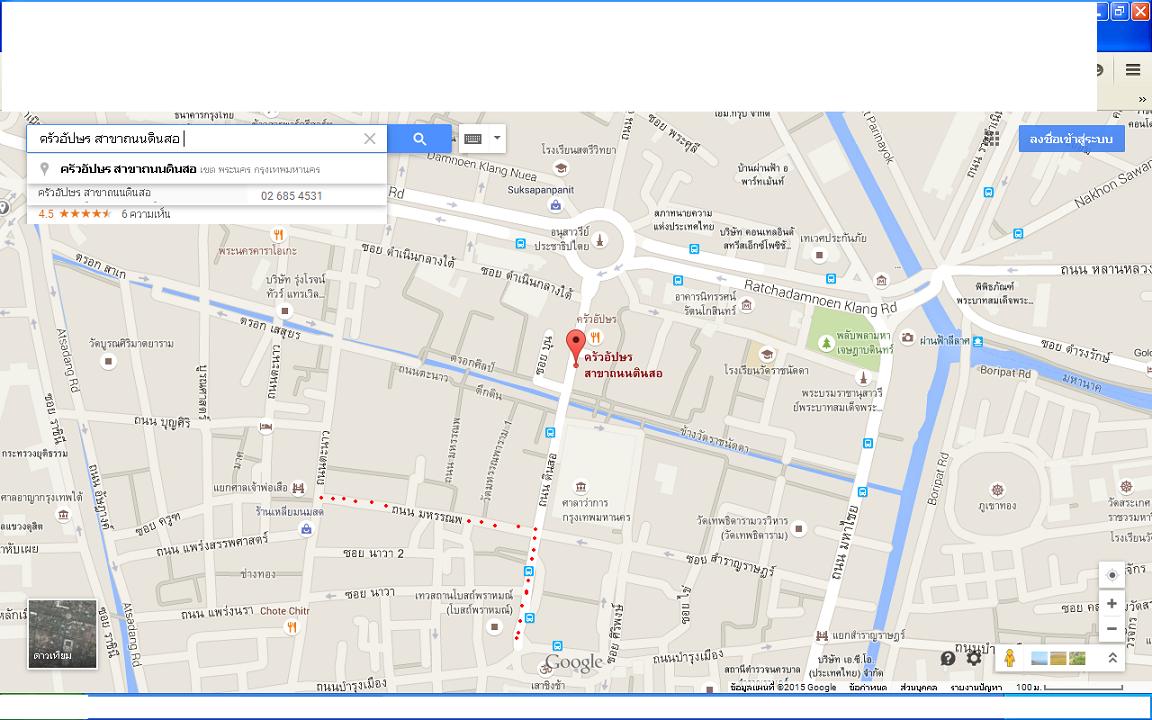Open the map settings gear

tap(974, 658)
